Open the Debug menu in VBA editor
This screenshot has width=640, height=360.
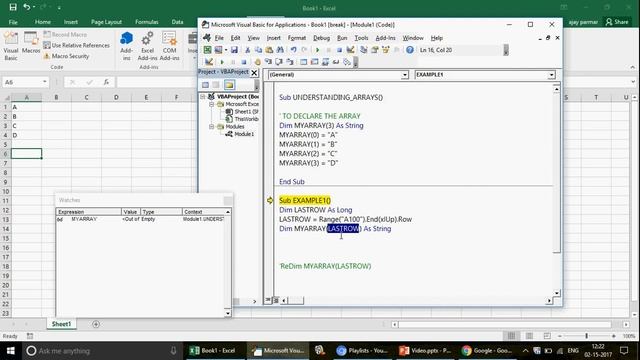pos(321,38)
